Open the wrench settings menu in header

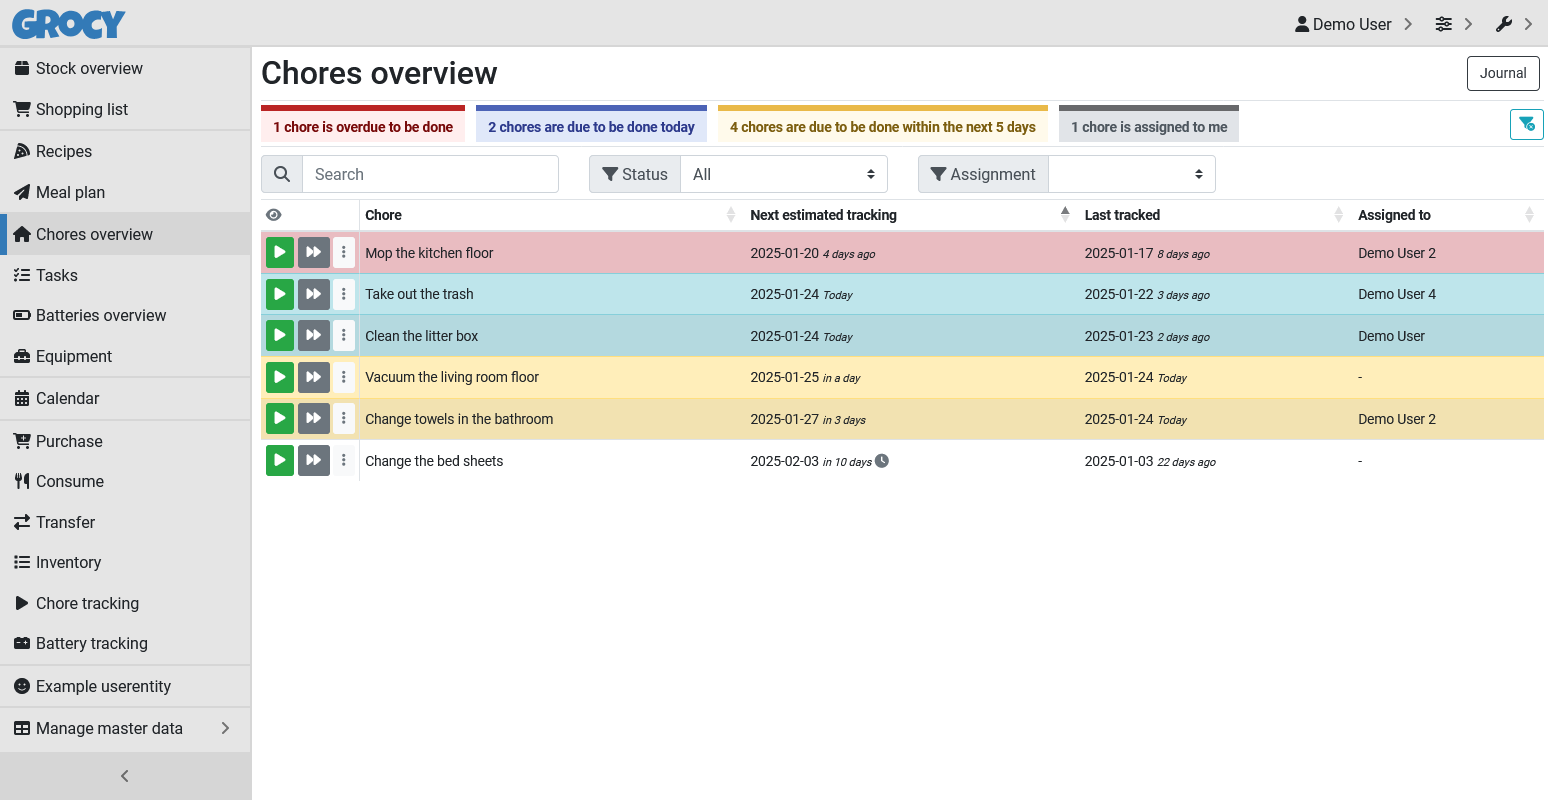click(1504, 24)
